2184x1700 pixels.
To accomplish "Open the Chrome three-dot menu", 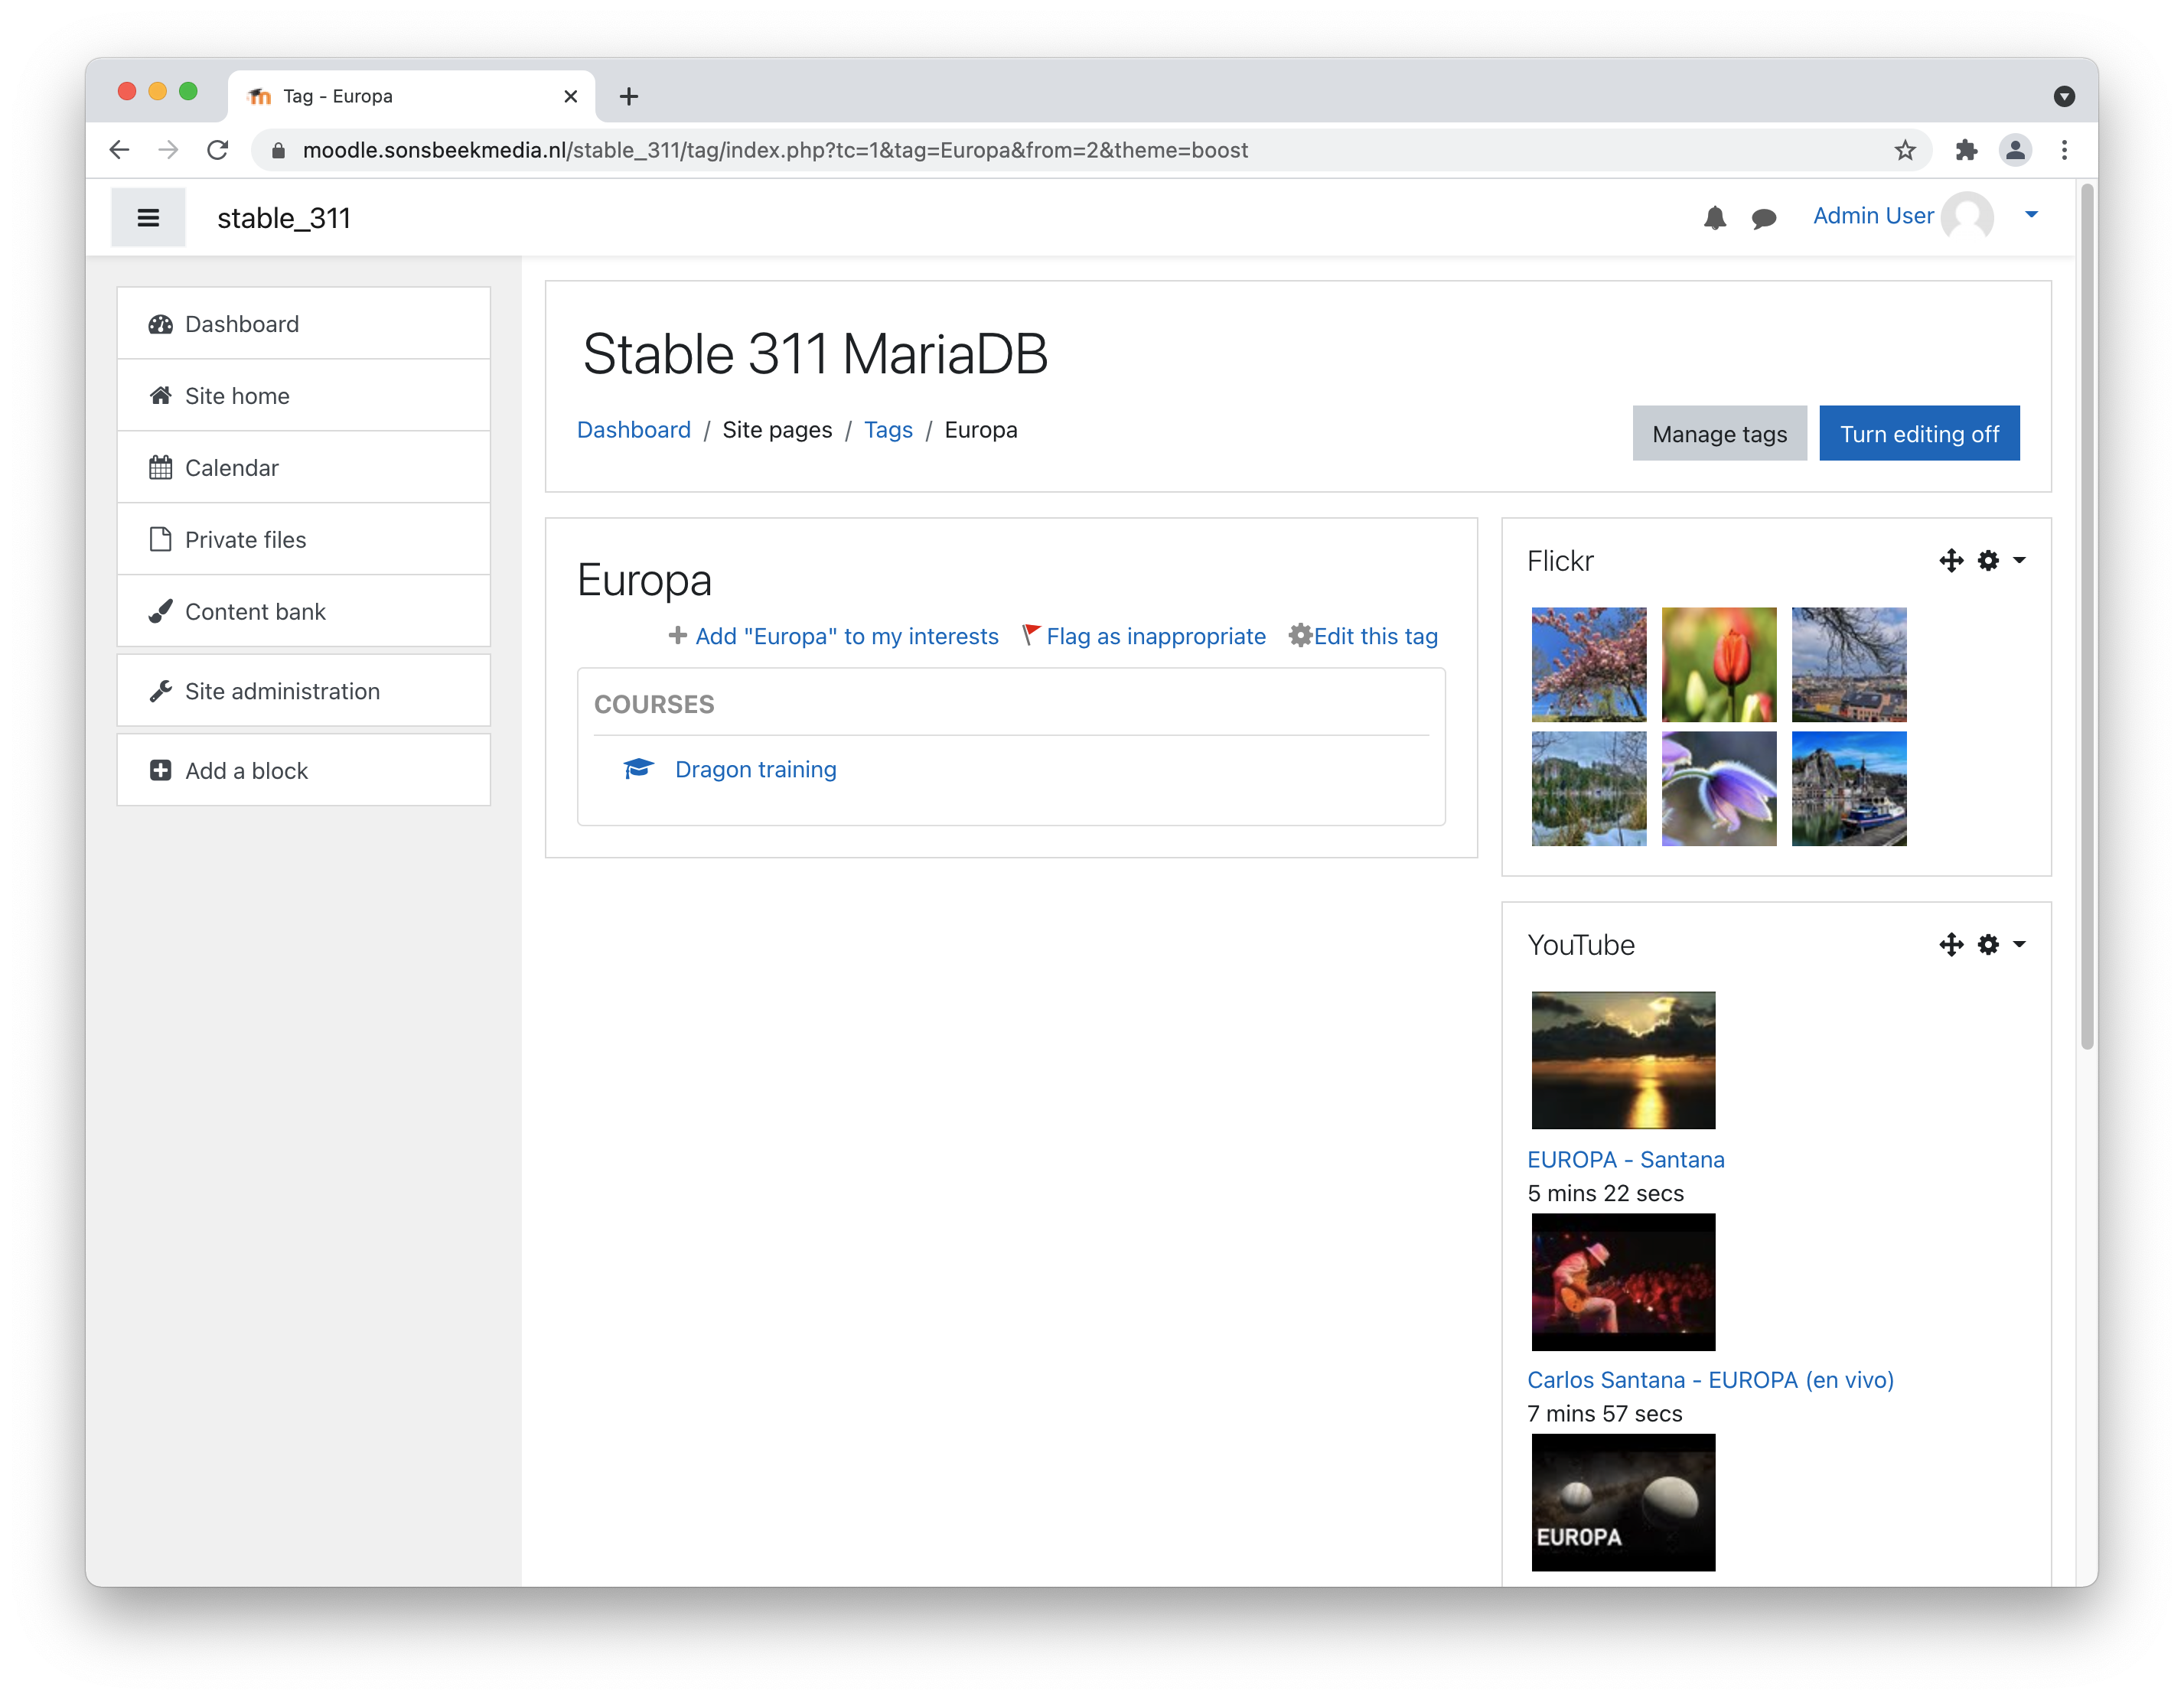I will pyautogui.click(x=2064, y=150).
